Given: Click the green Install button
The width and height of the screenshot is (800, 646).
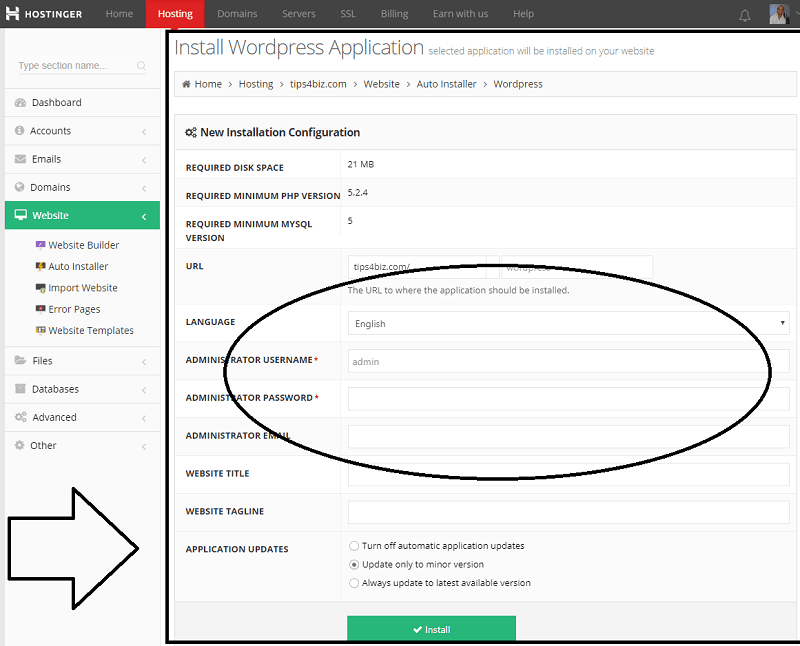Looking at the screenshot, I should pos(431,629).
